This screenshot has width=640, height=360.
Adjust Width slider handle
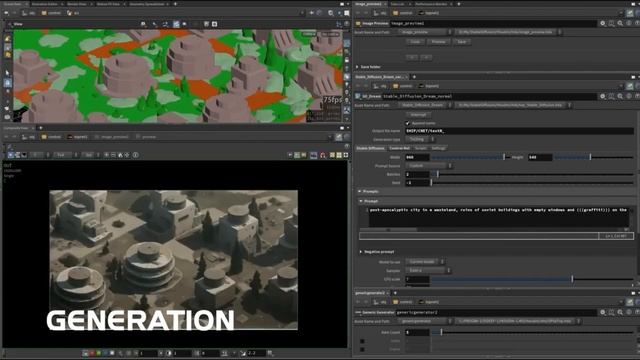[504, 157]
